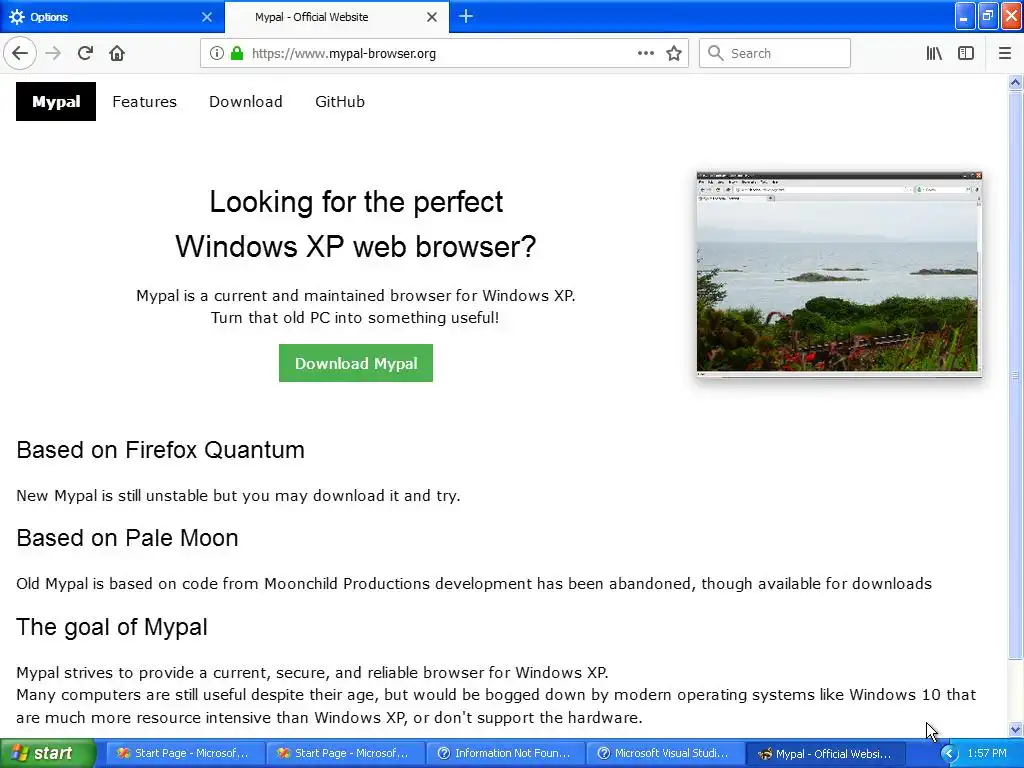Open a new tab with plus button
The width and height of the screenshot is (1024, 768).
tap(466, 16)
